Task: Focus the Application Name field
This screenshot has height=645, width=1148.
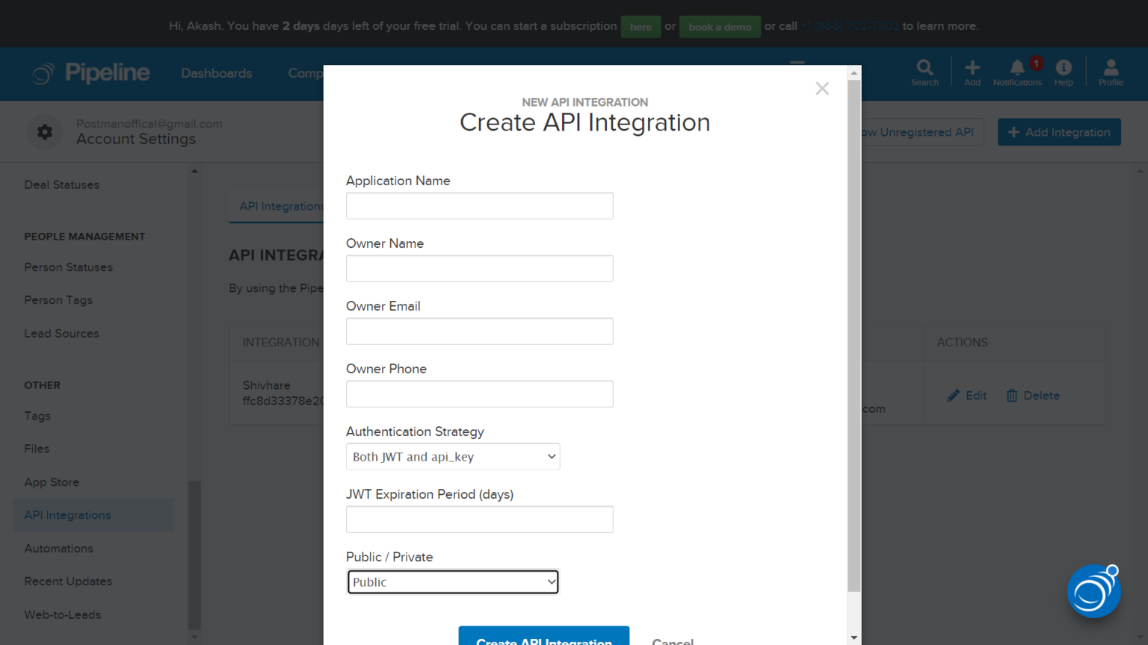Action: click(480, 206)
